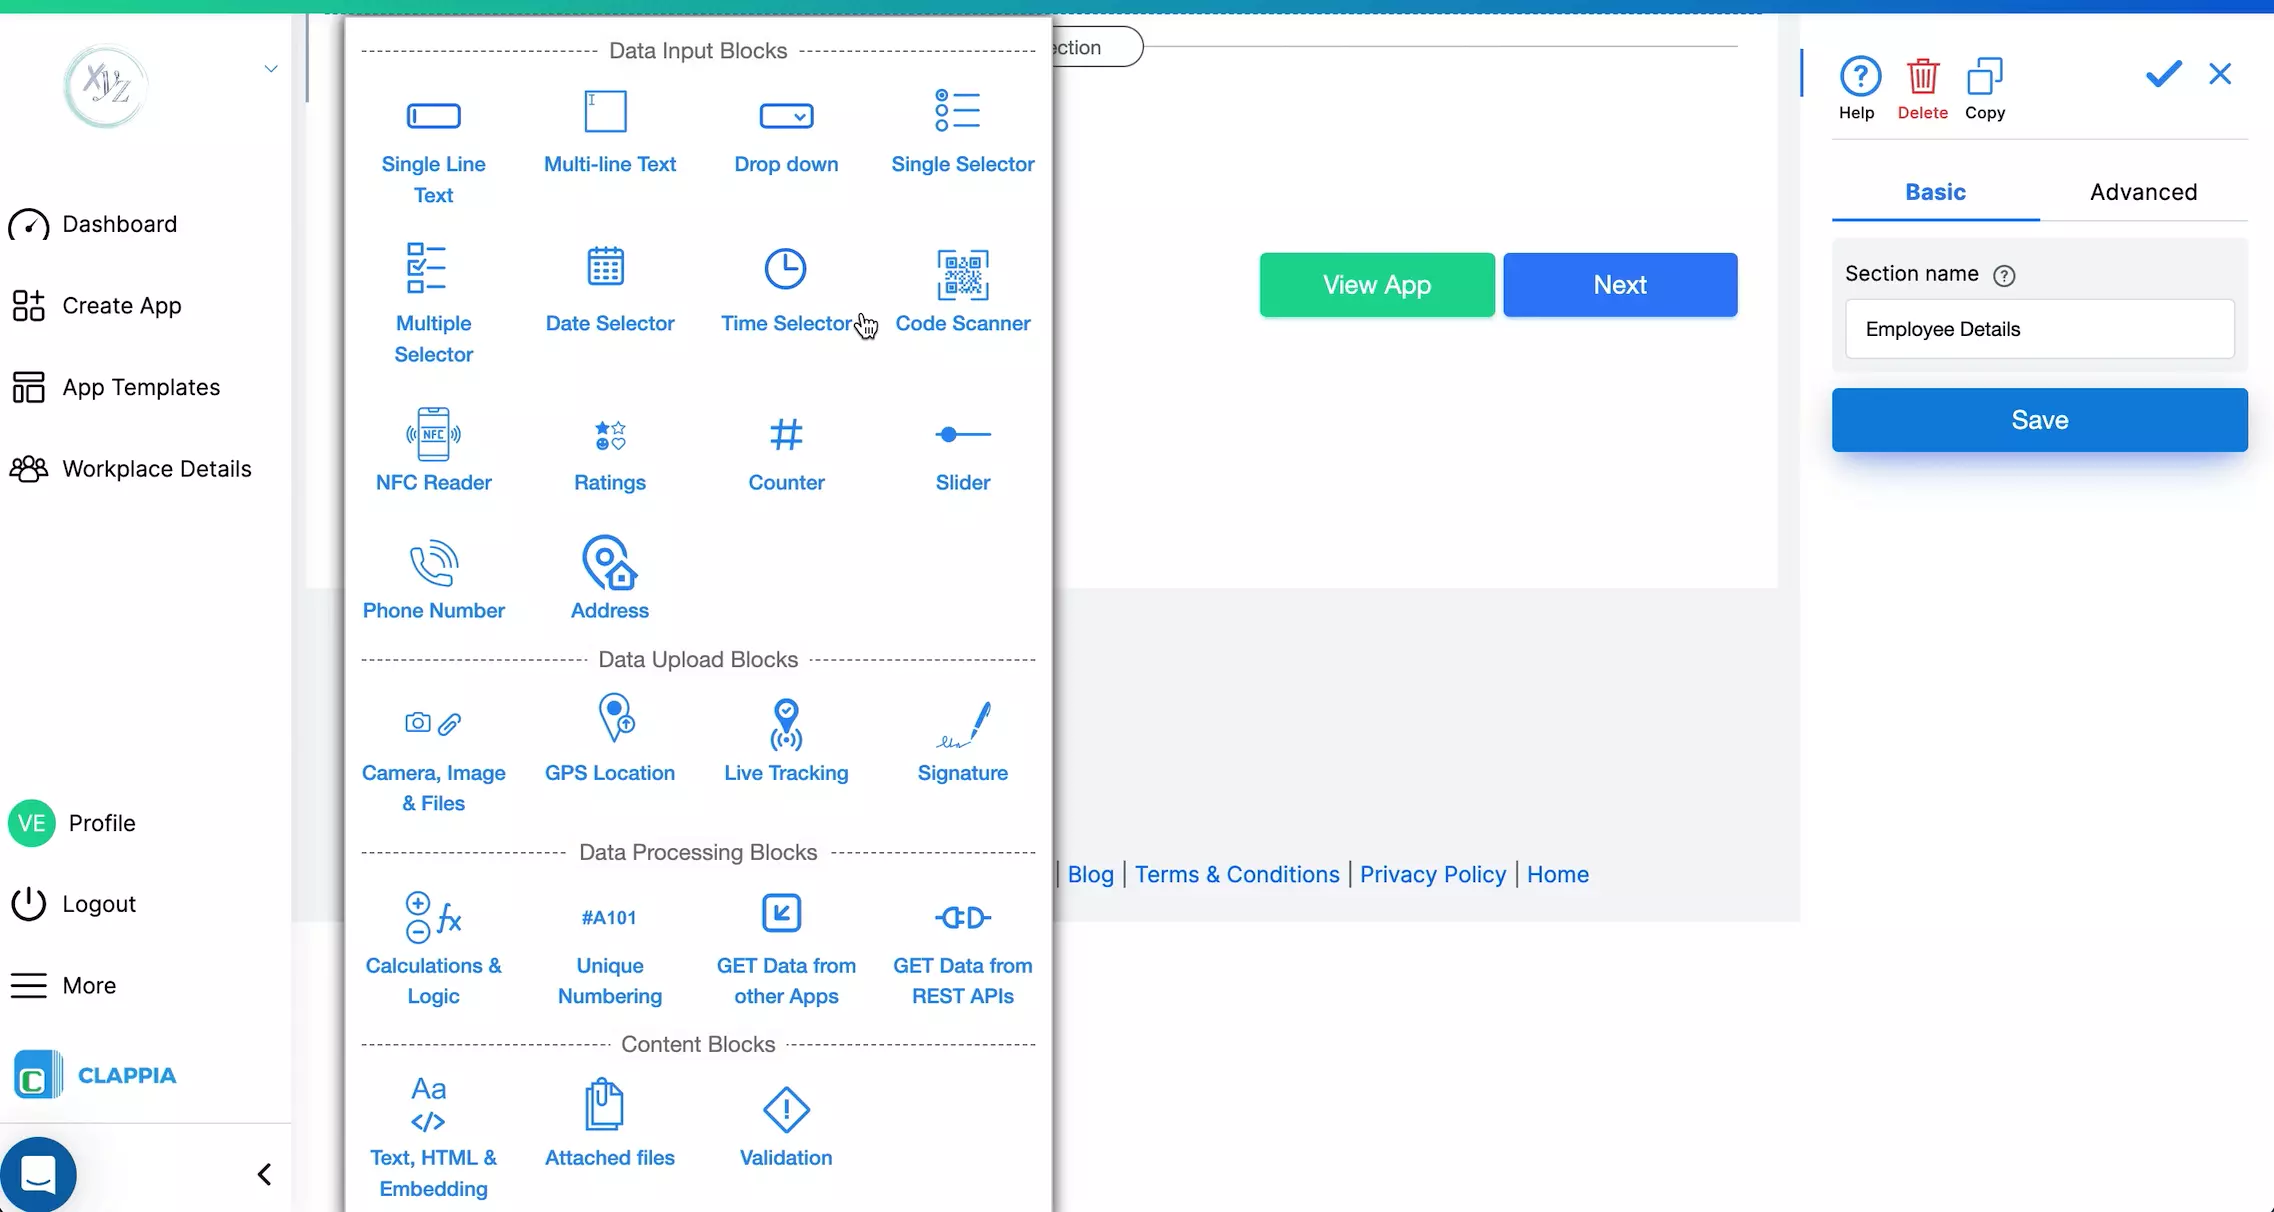
Task: Collapse the left sidebar with the chevron
Action: pyautogui.click(x=264, y=1174)
